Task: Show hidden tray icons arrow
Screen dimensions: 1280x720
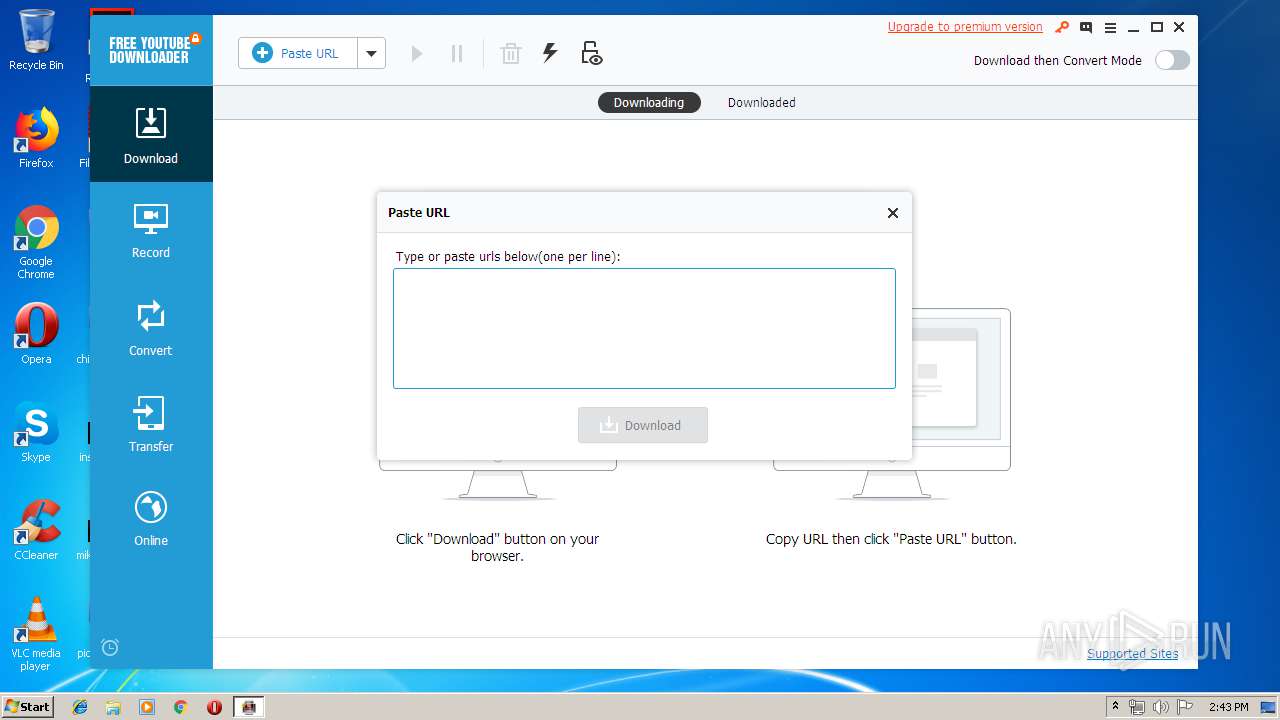Action: (1115, 707)
